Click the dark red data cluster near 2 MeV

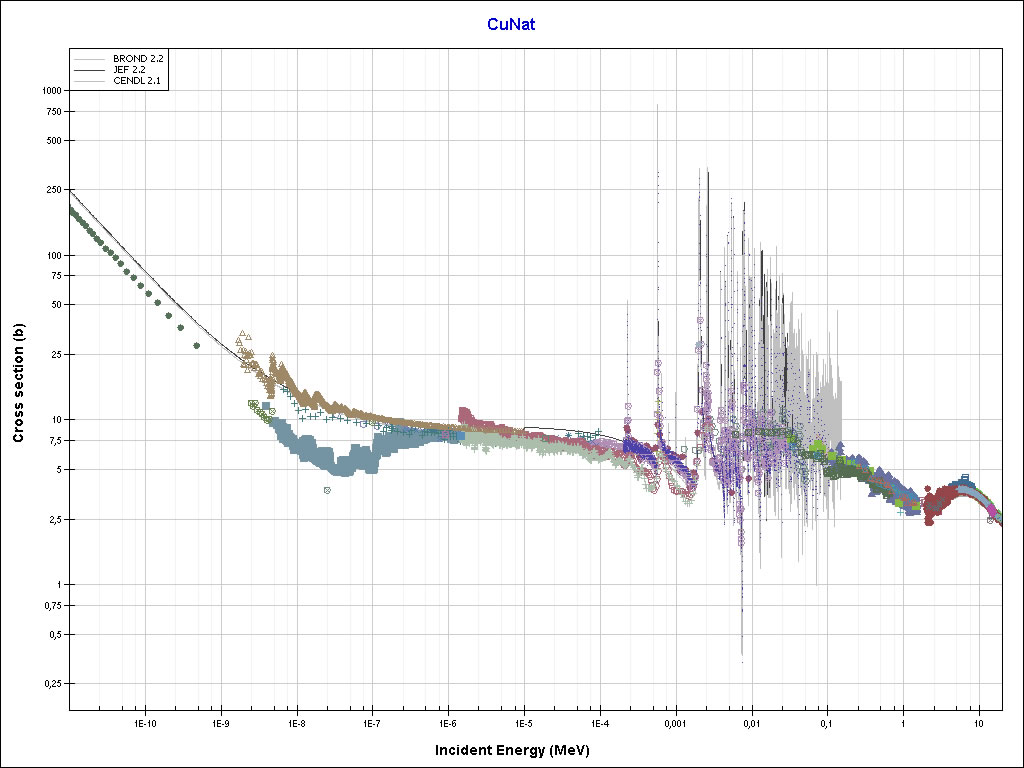click(x=938, y=505)
